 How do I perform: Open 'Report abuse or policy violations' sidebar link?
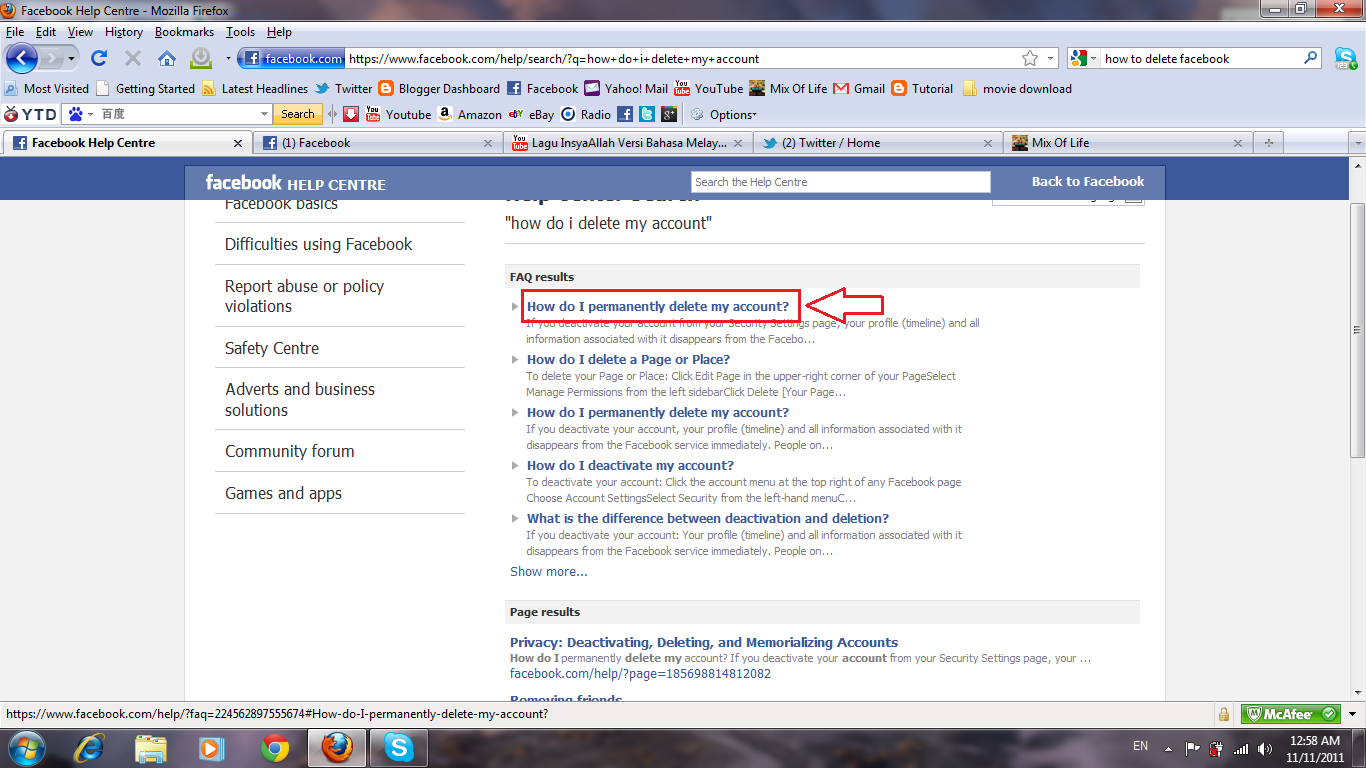(304, 296)
